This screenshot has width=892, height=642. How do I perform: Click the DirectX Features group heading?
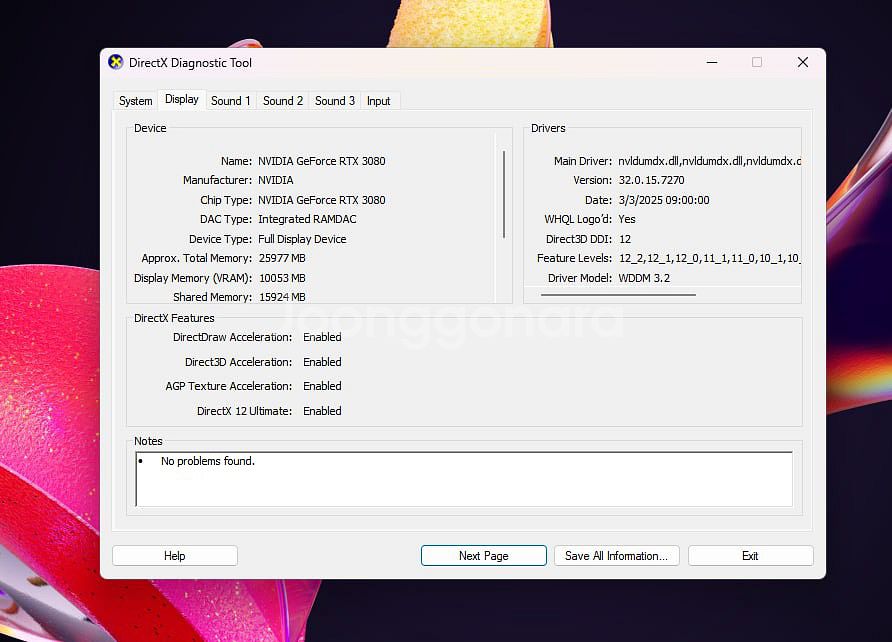[x=174, y=318]
